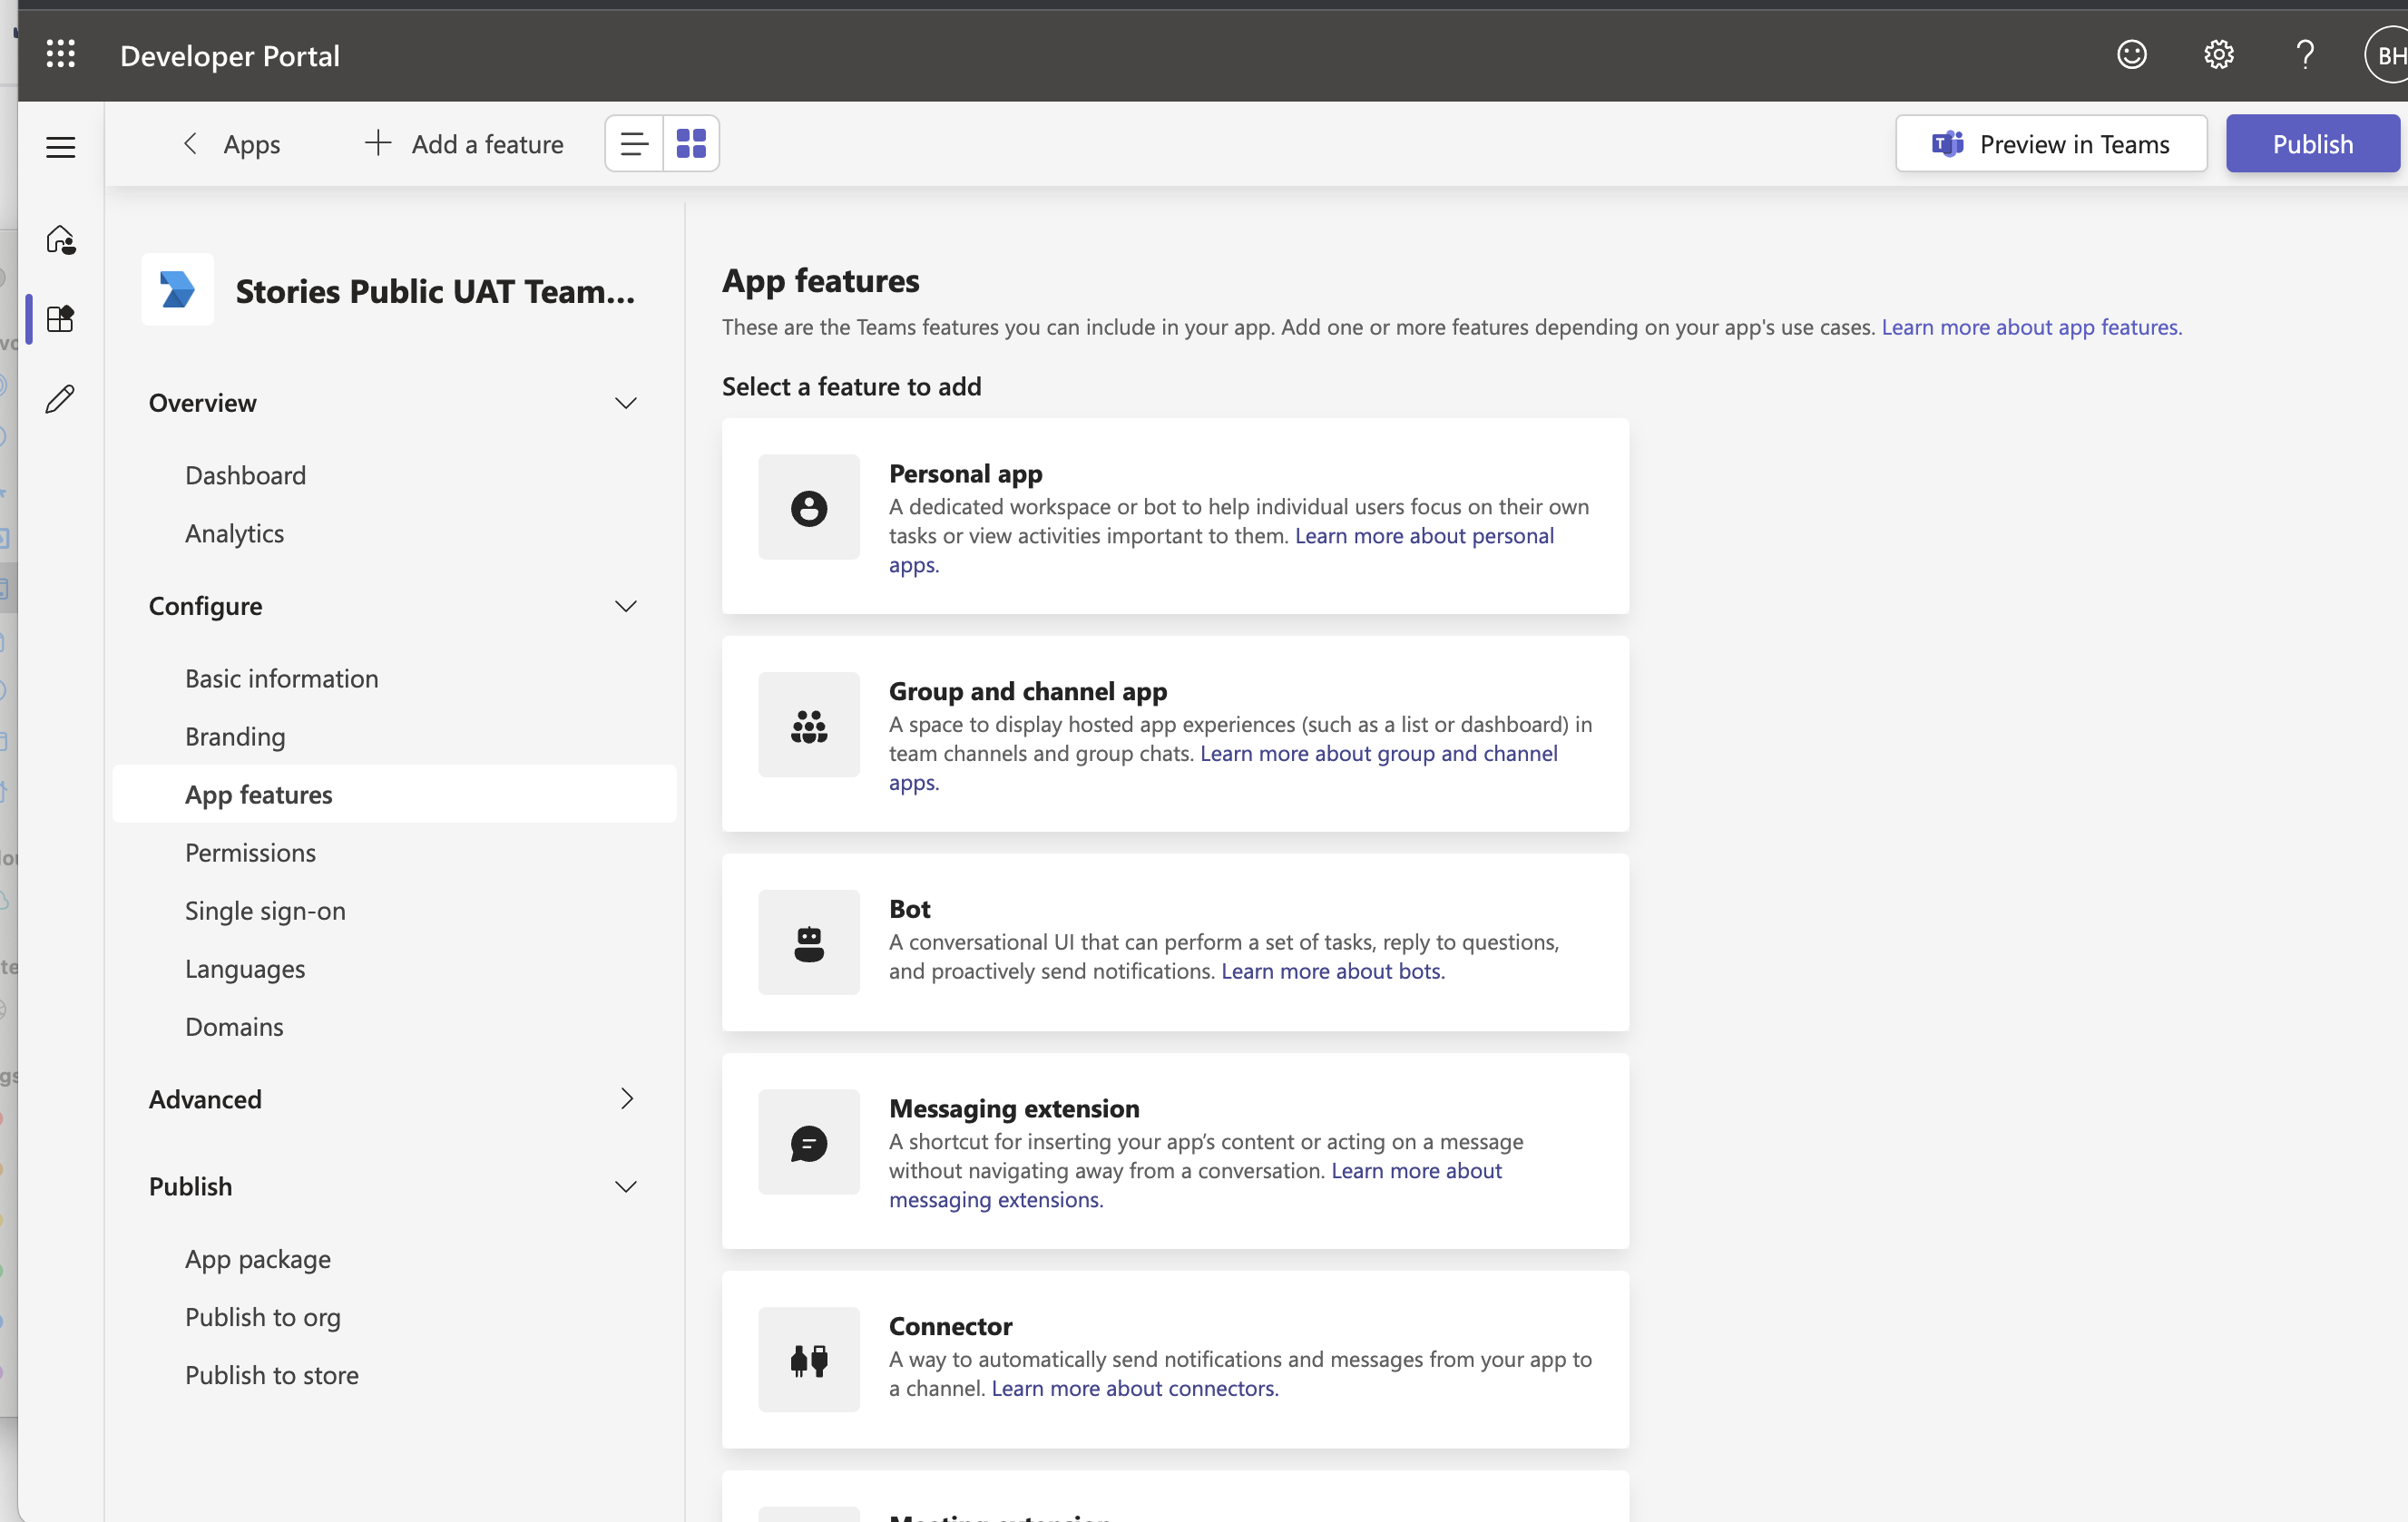Open Learn more about messaging extensions link
The width and height of the screenshot is (2408, 1522).
(x=1416, y=1171)
